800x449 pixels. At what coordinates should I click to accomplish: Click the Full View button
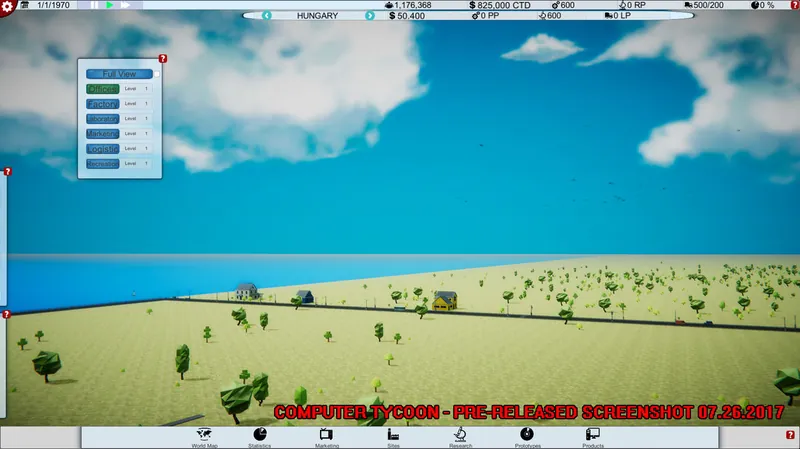click(x=119, y=74)
